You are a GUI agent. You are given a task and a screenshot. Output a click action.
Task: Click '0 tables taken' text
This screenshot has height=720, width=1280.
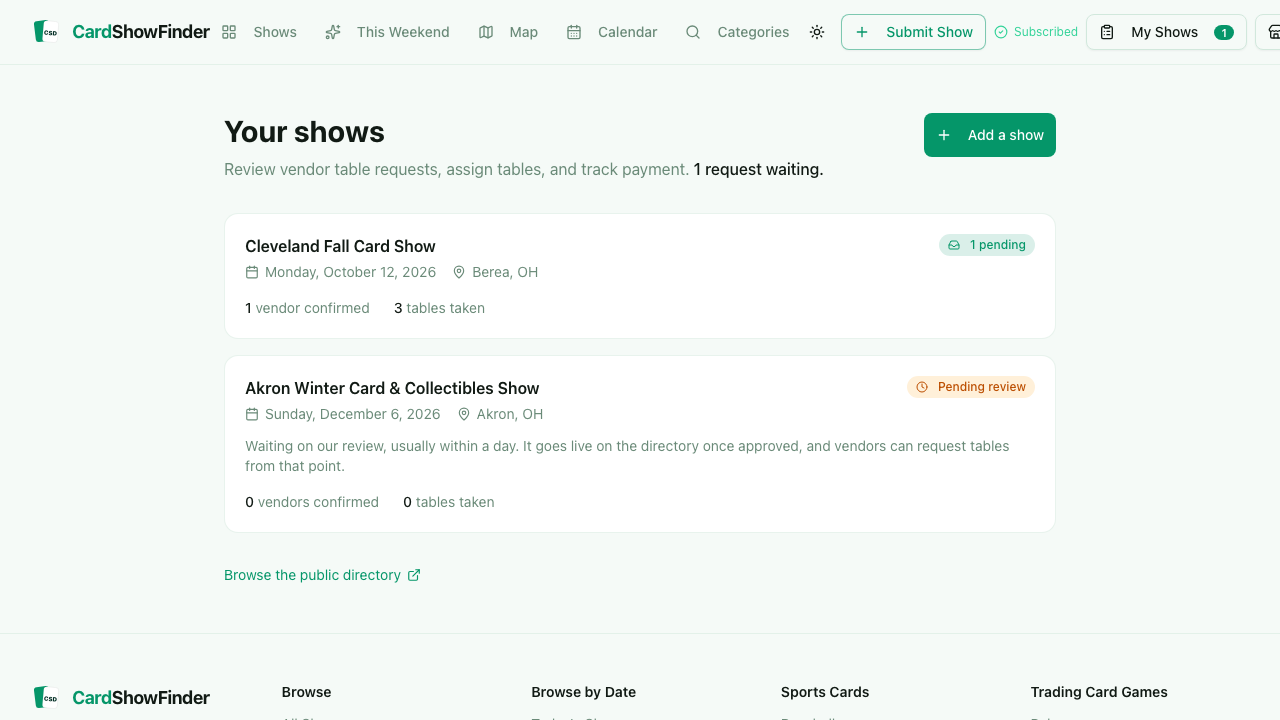pos(449,502)
